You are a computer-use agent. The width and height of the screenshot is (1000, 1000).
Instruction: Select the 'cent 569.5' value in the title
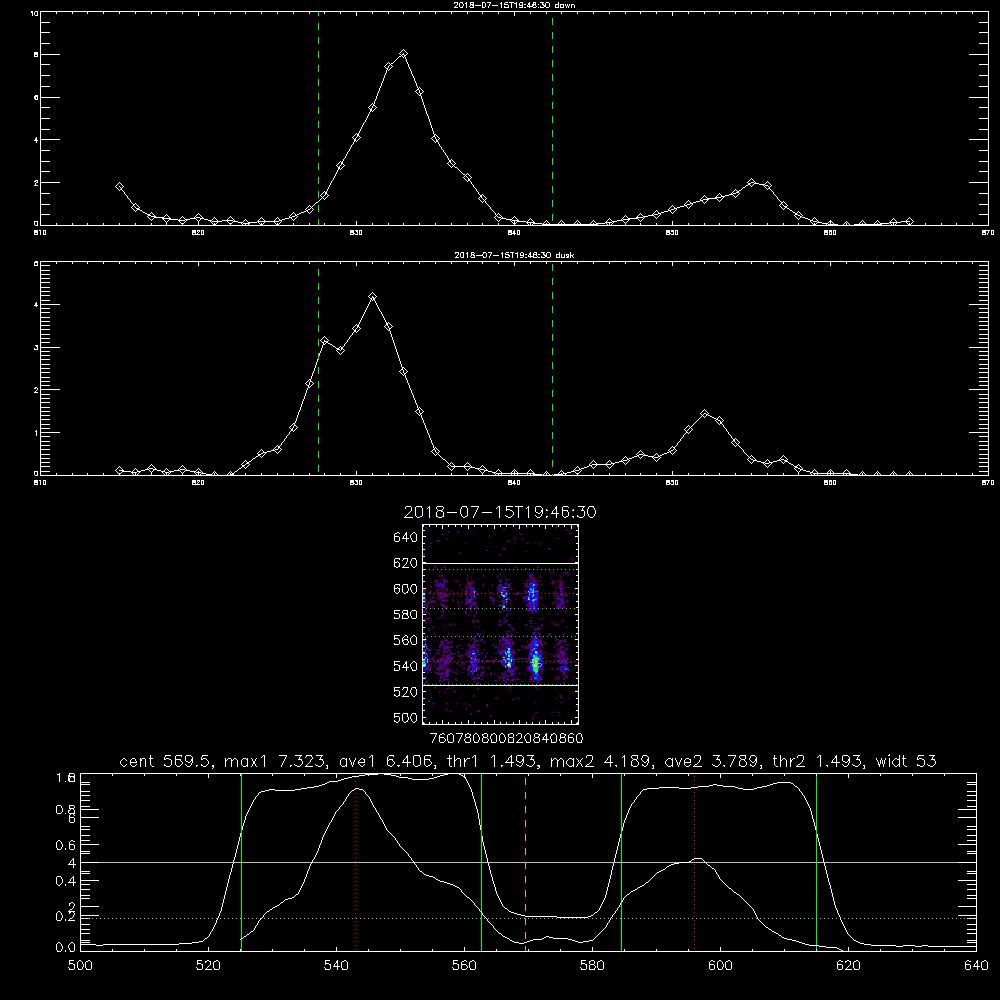tap(165, 761)
